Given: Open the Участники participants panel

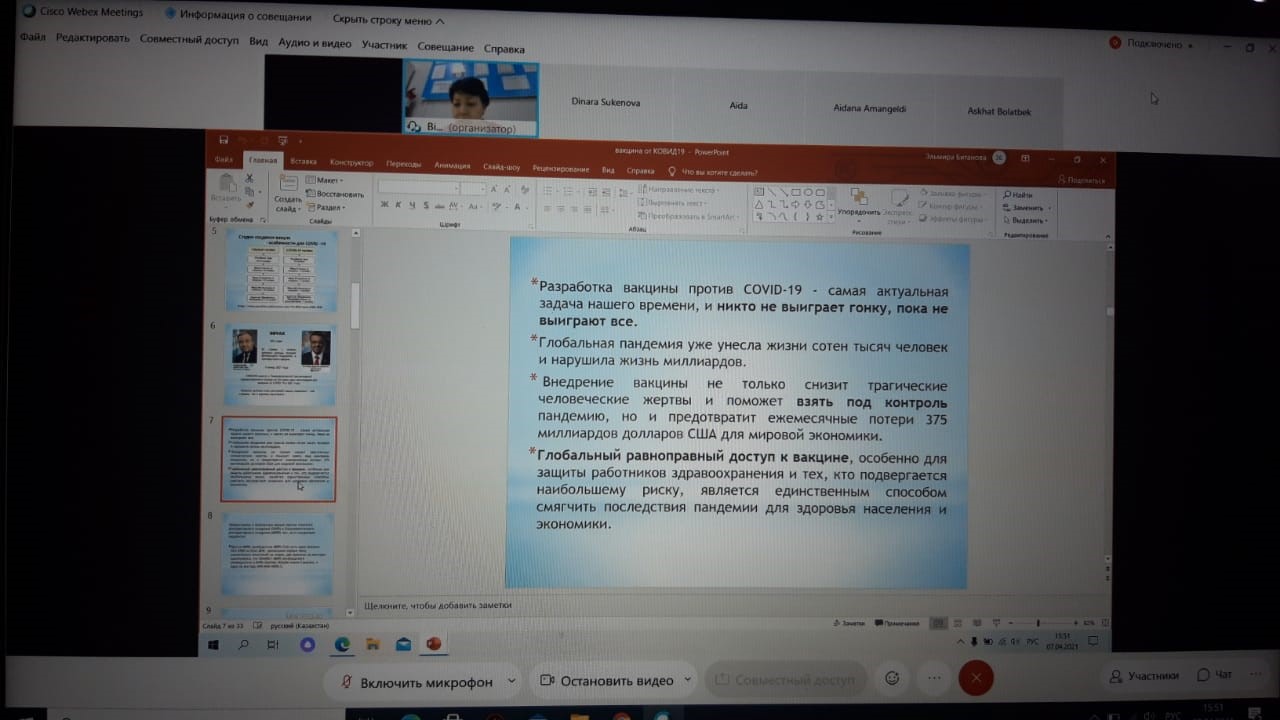Looking at the screenshot, I should (1144, 676).
